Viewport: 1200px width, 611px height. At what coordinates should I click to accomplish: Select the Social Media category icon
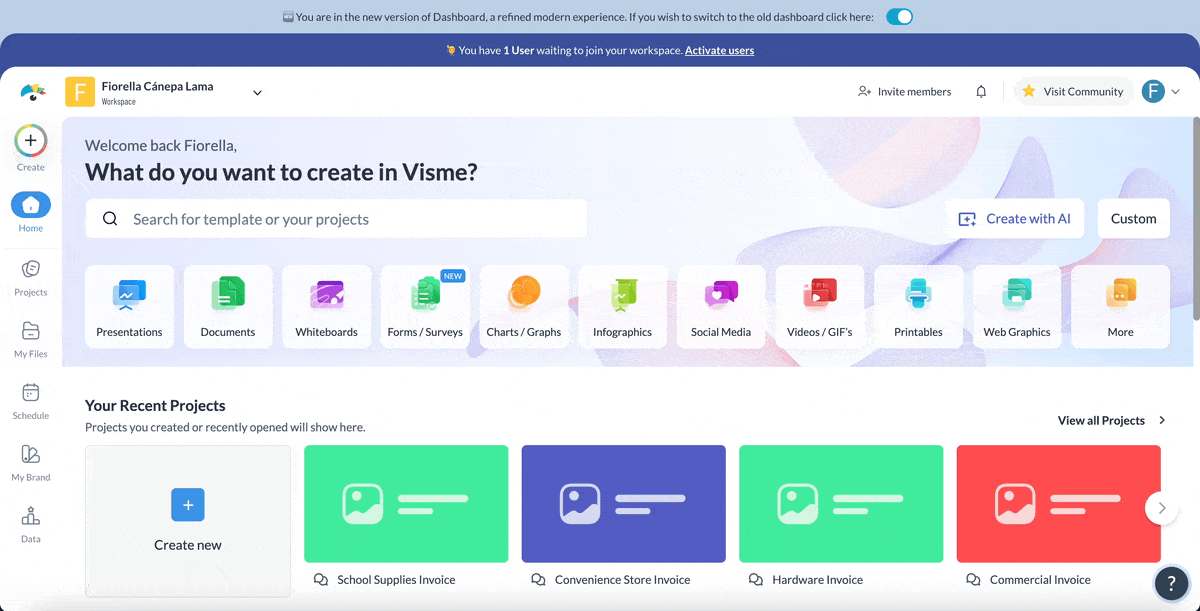click(x=721, y=295)
